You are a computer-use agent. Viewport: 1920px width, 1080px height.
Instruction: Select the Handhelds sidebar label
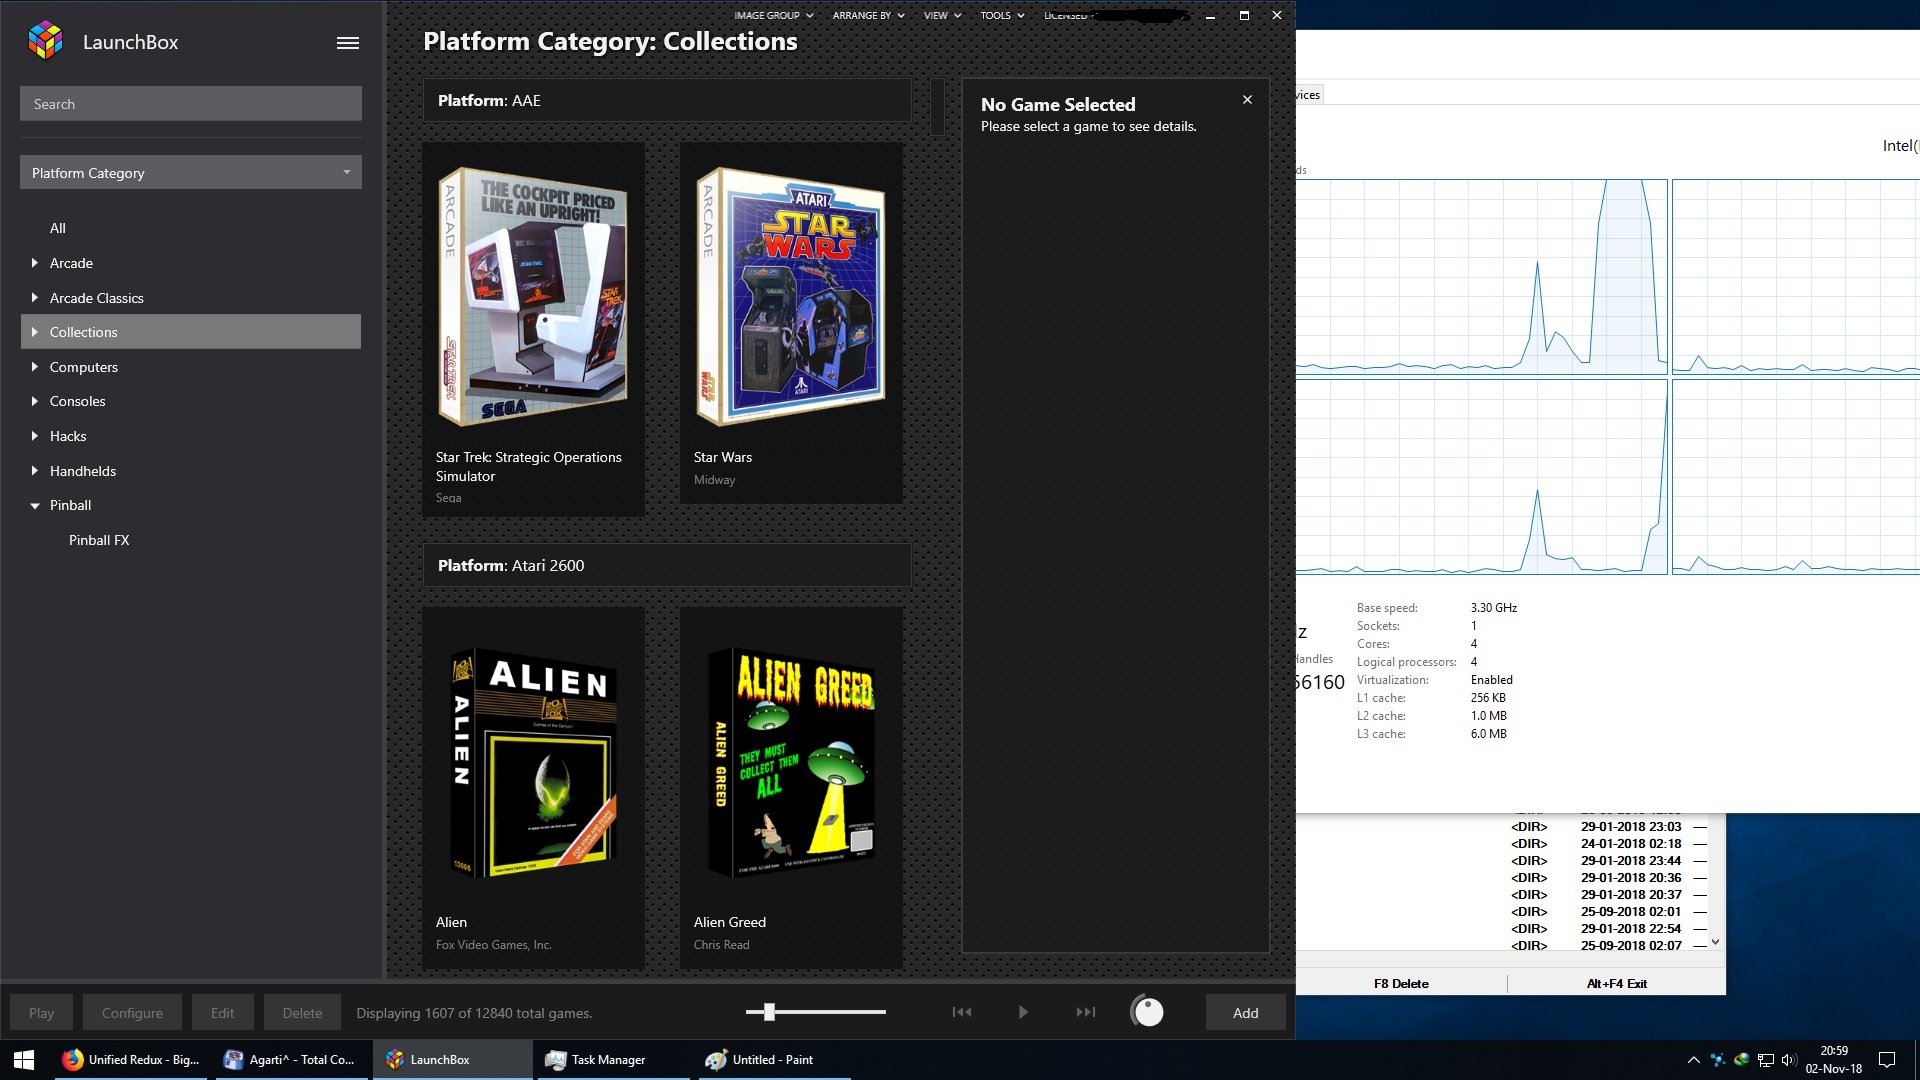82,471
